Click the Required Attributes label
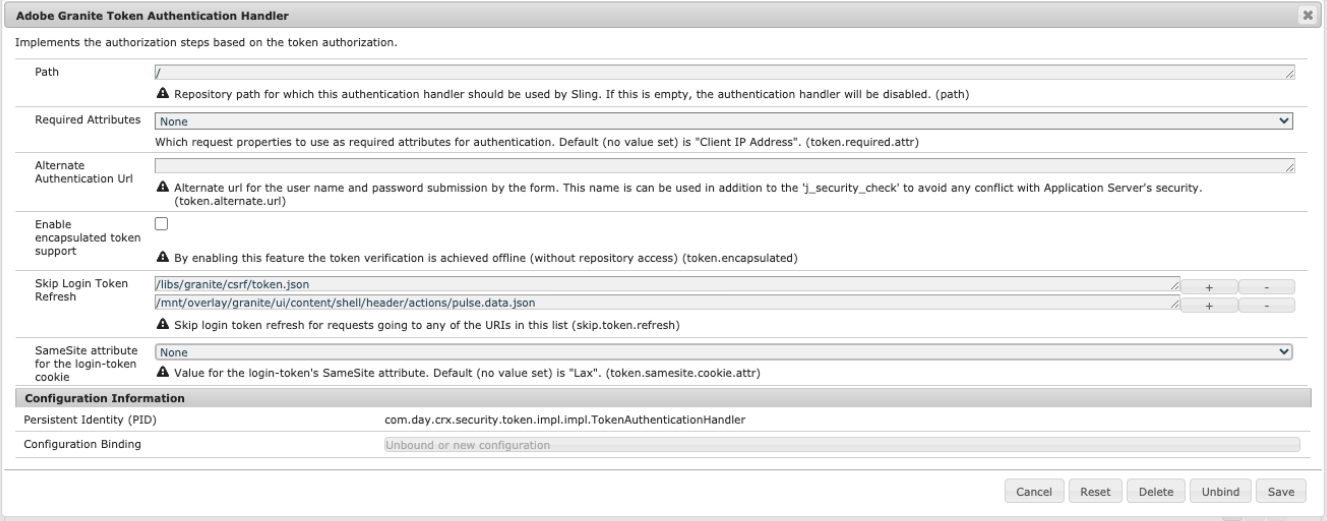The image size is (1327, 521). click(x=88, y=120)
